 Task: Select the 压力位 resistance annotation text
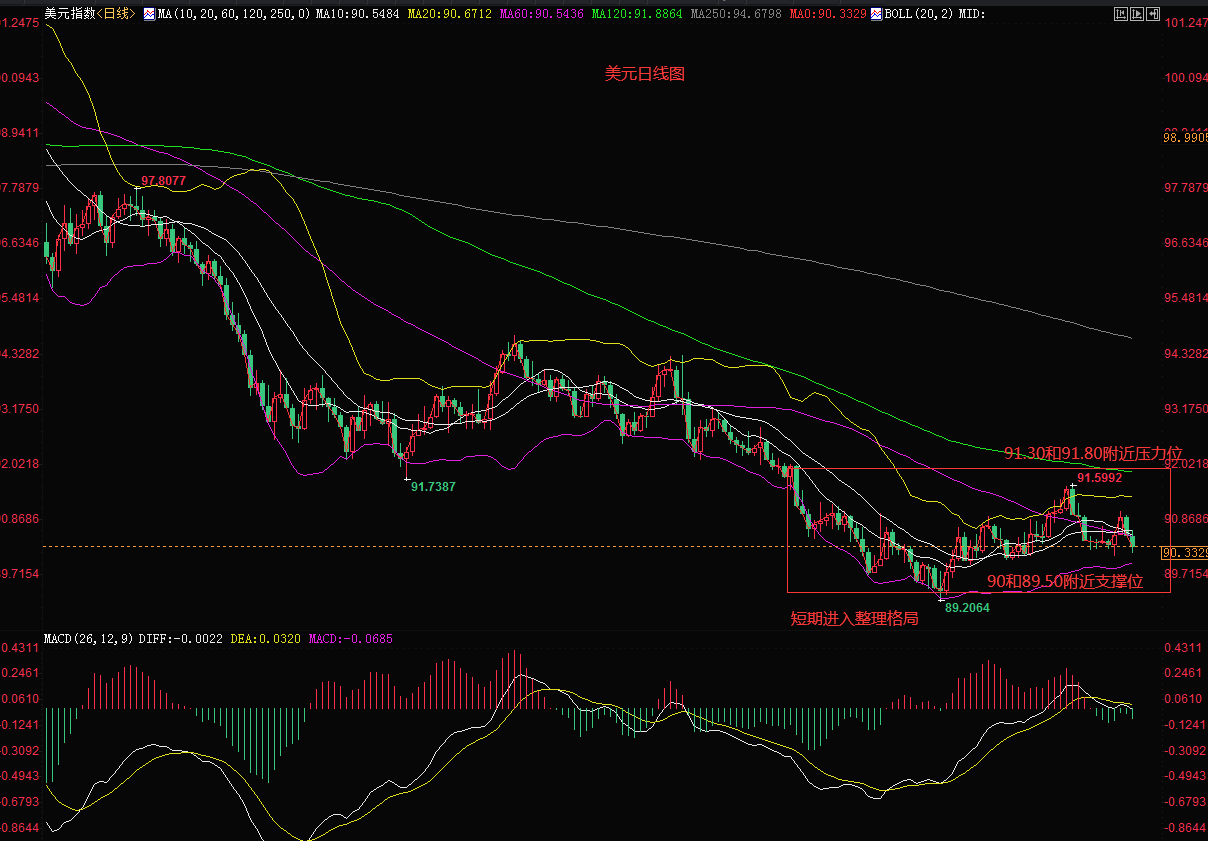click(x=1093, y=453)
